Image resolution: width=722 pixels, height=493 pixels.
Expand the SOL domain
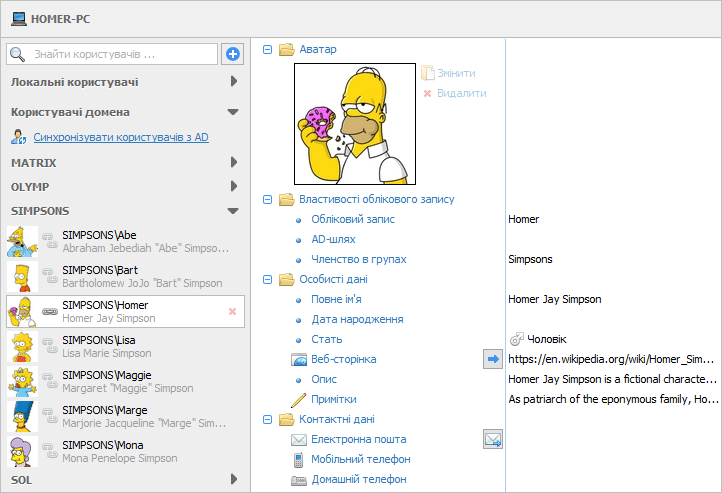(x=233, y=479)
